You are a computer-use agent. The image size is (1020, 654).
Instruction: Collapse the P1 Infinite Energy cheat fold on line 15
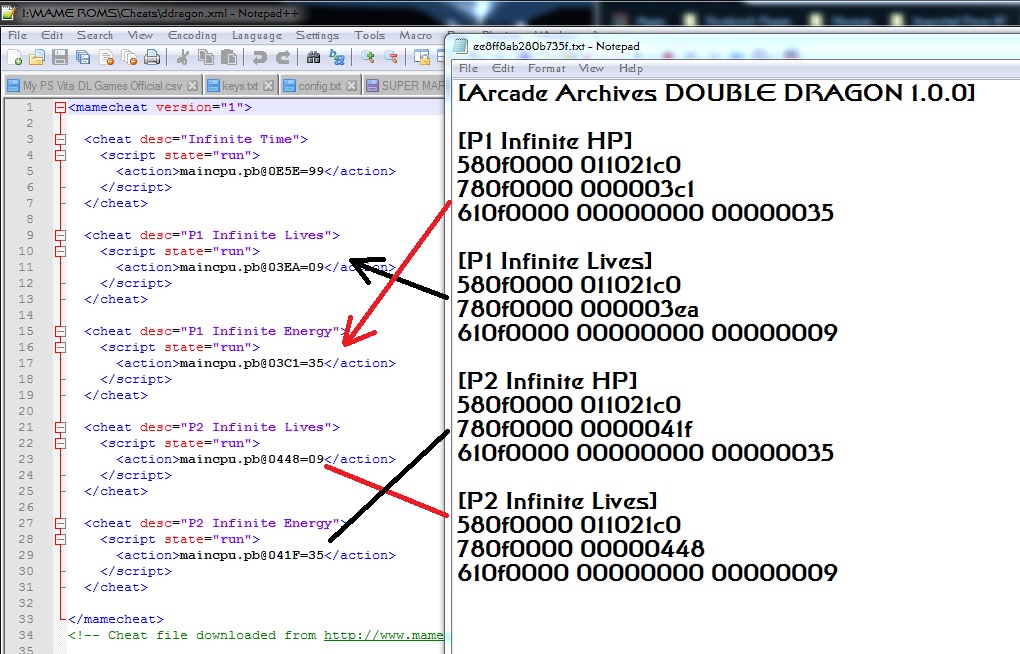point(60,331)
